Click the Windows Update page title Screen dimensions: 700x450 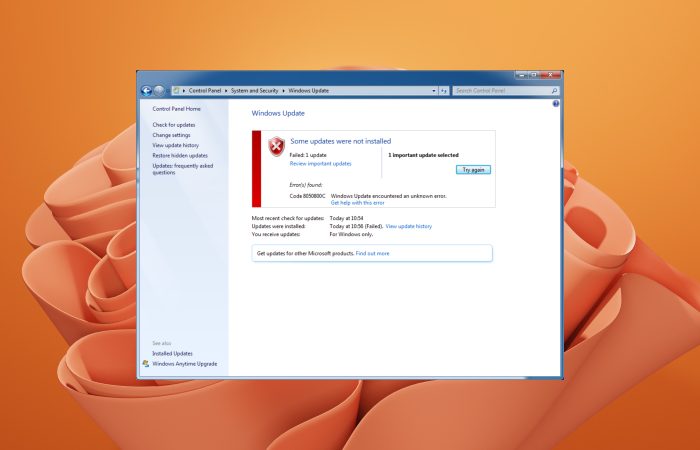coord(278,113)
